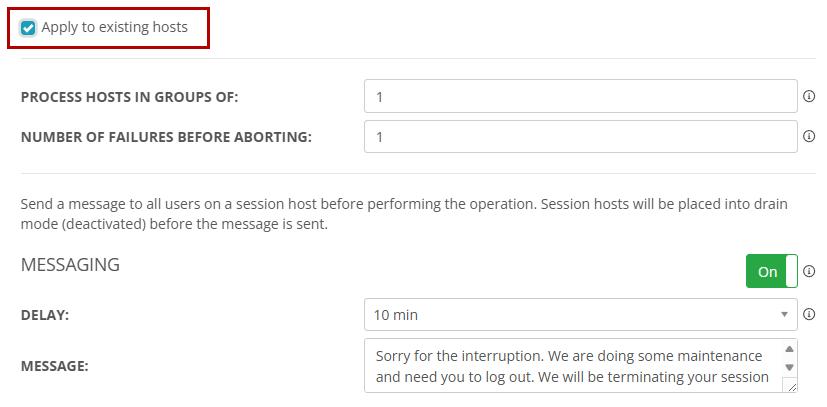This screenshot has width=827, height=407.
Task: Turn off the Messaging On switch
Action: pyautogui.click(x=771, y=271)
